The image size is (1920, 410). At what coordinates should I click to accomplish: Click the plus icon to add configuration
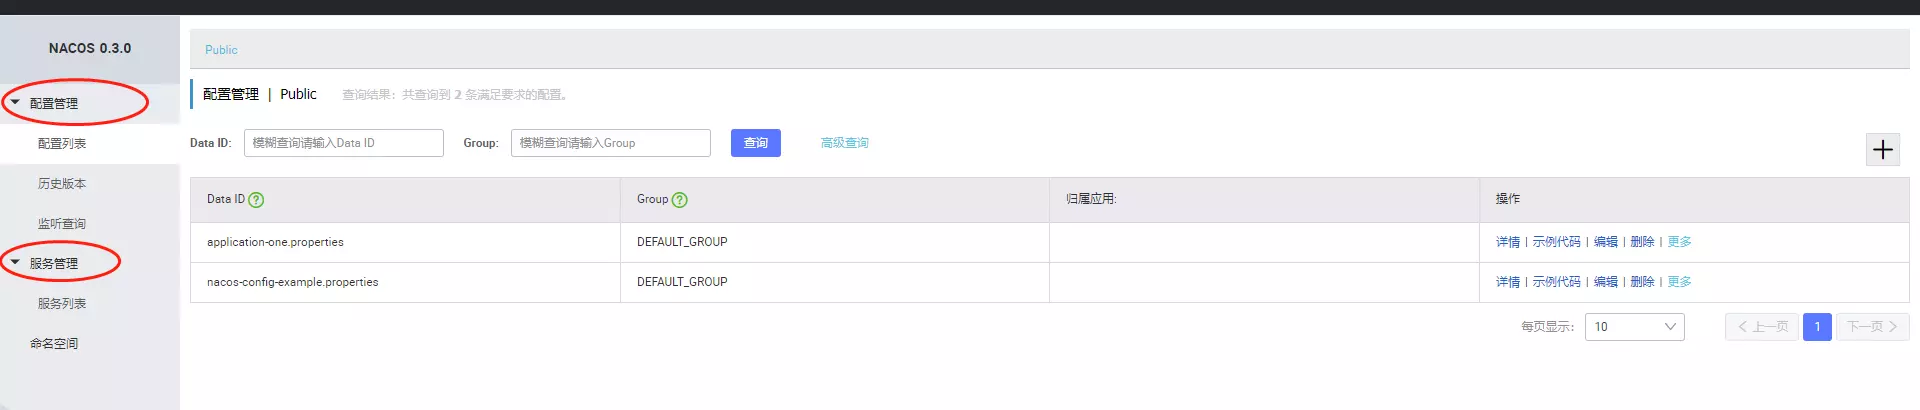coord(1883,150)
